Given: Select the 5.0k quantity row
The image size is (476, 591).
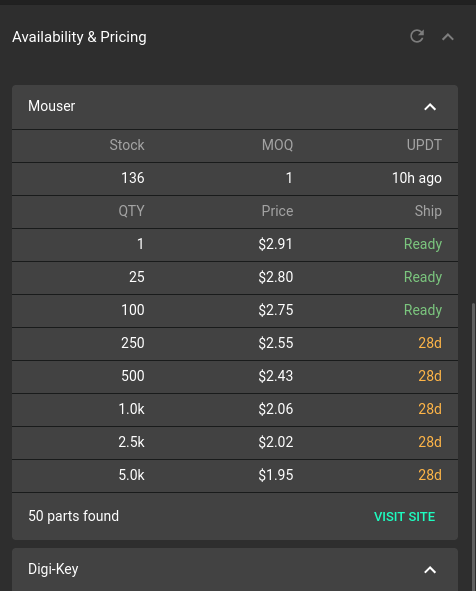Looking at the screenshot, I should coord(235,476).
